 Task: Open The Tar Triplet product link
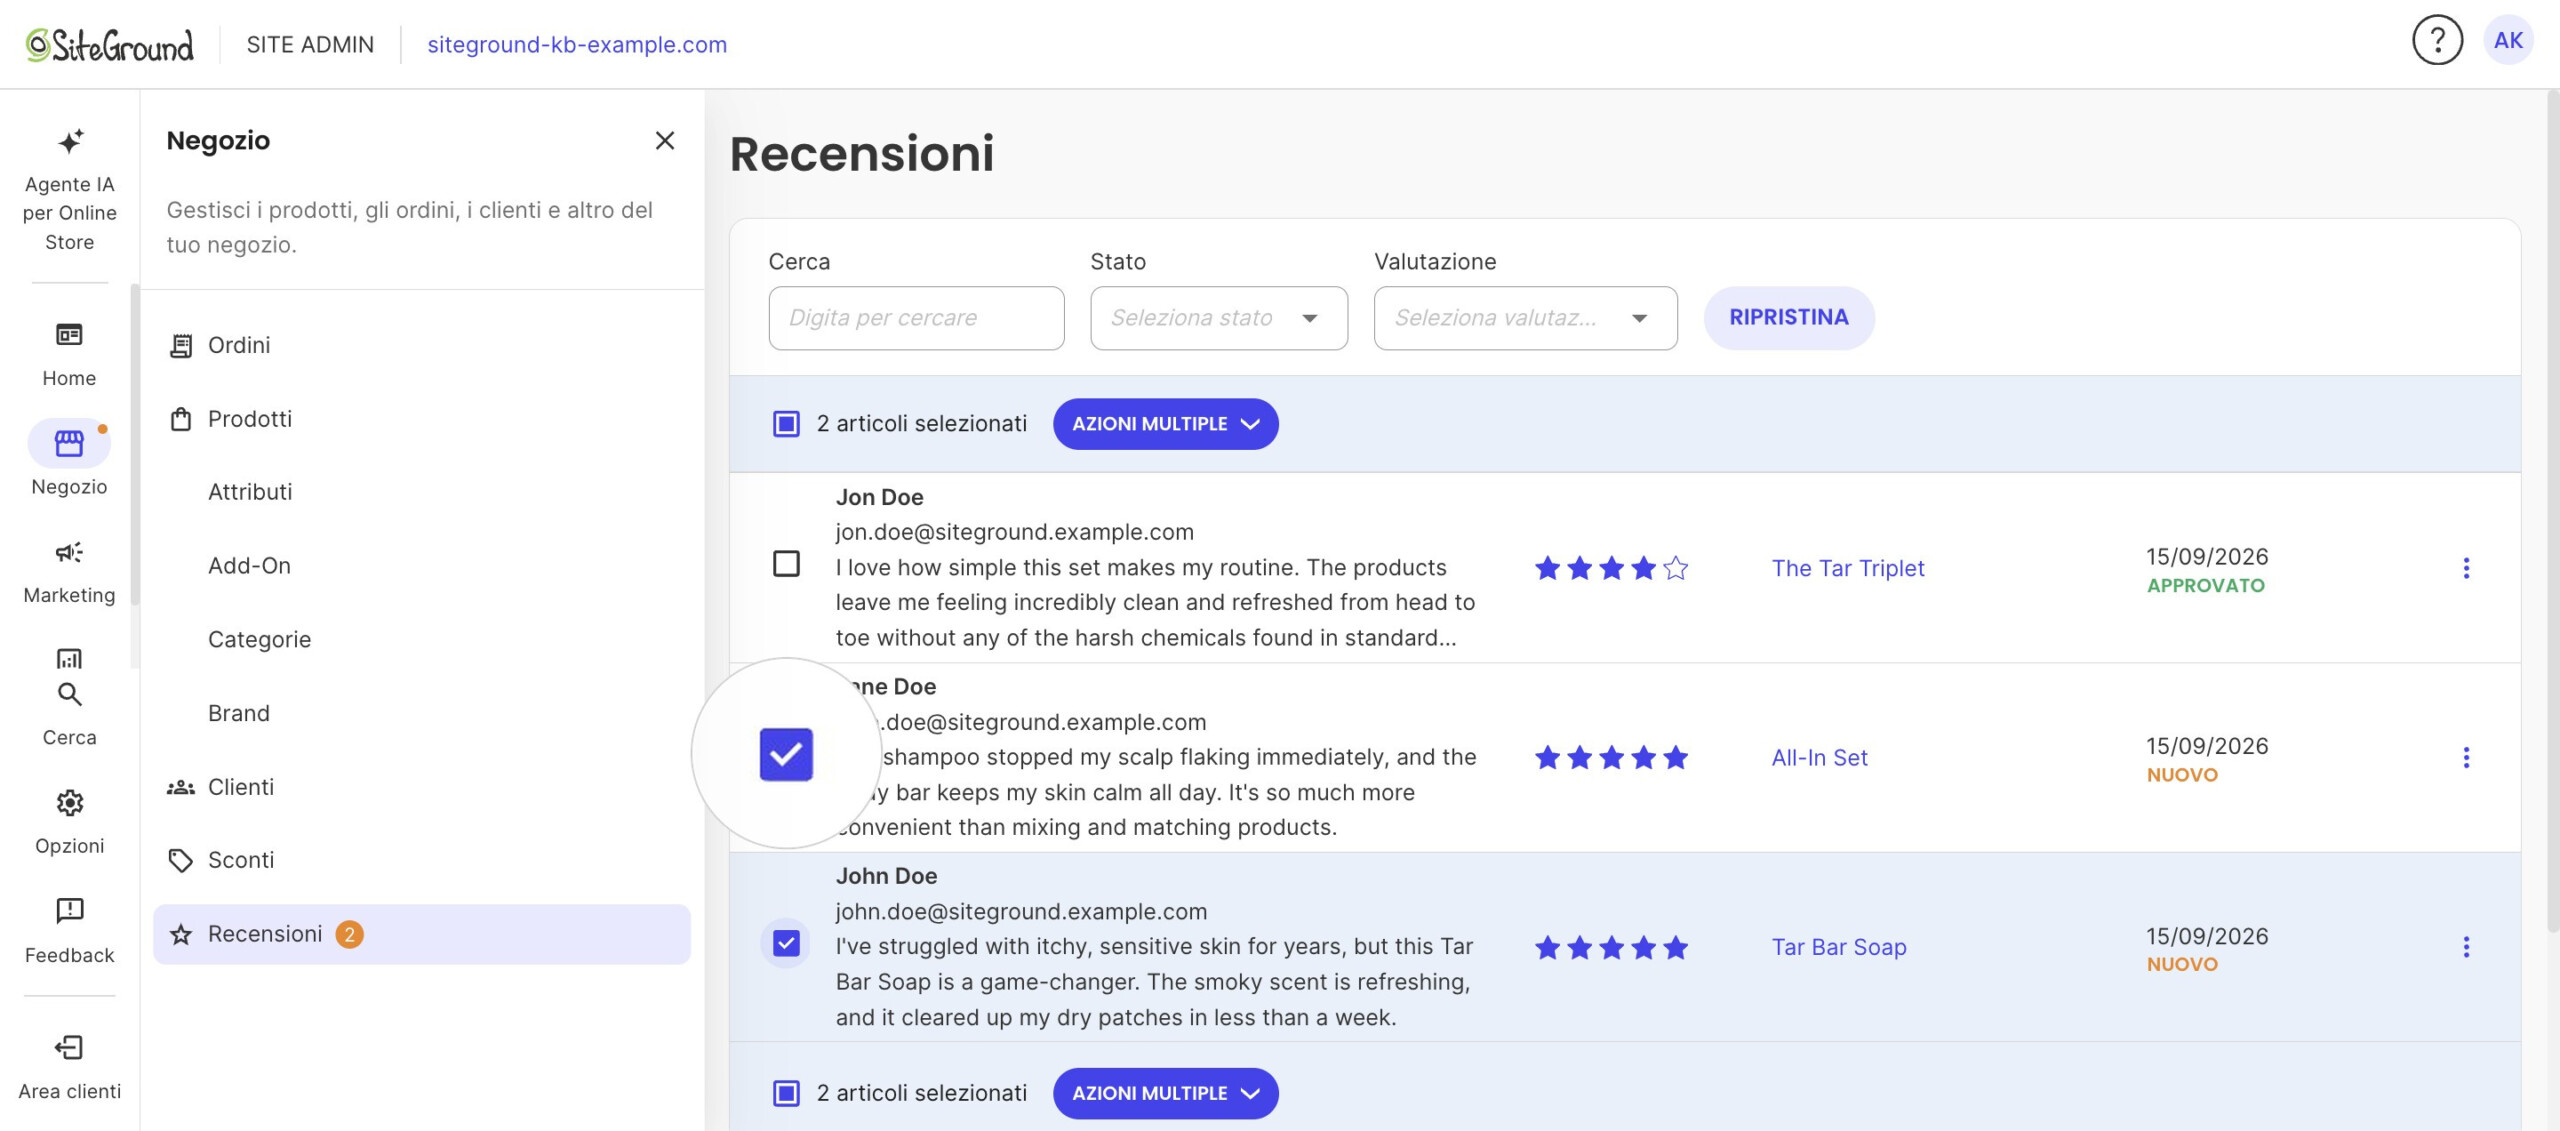pos(1847,568)
